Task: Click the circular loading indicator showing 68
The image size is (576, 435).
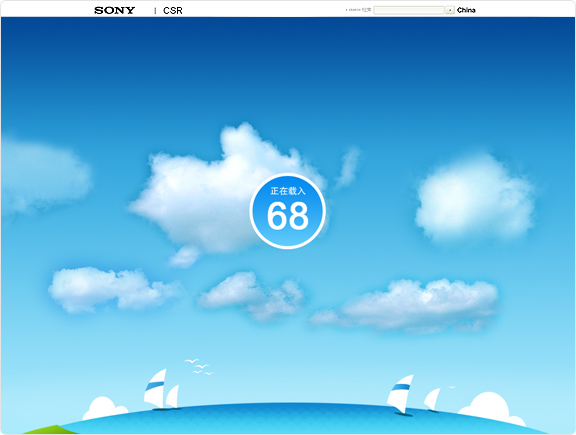Action: pos(288,211)
